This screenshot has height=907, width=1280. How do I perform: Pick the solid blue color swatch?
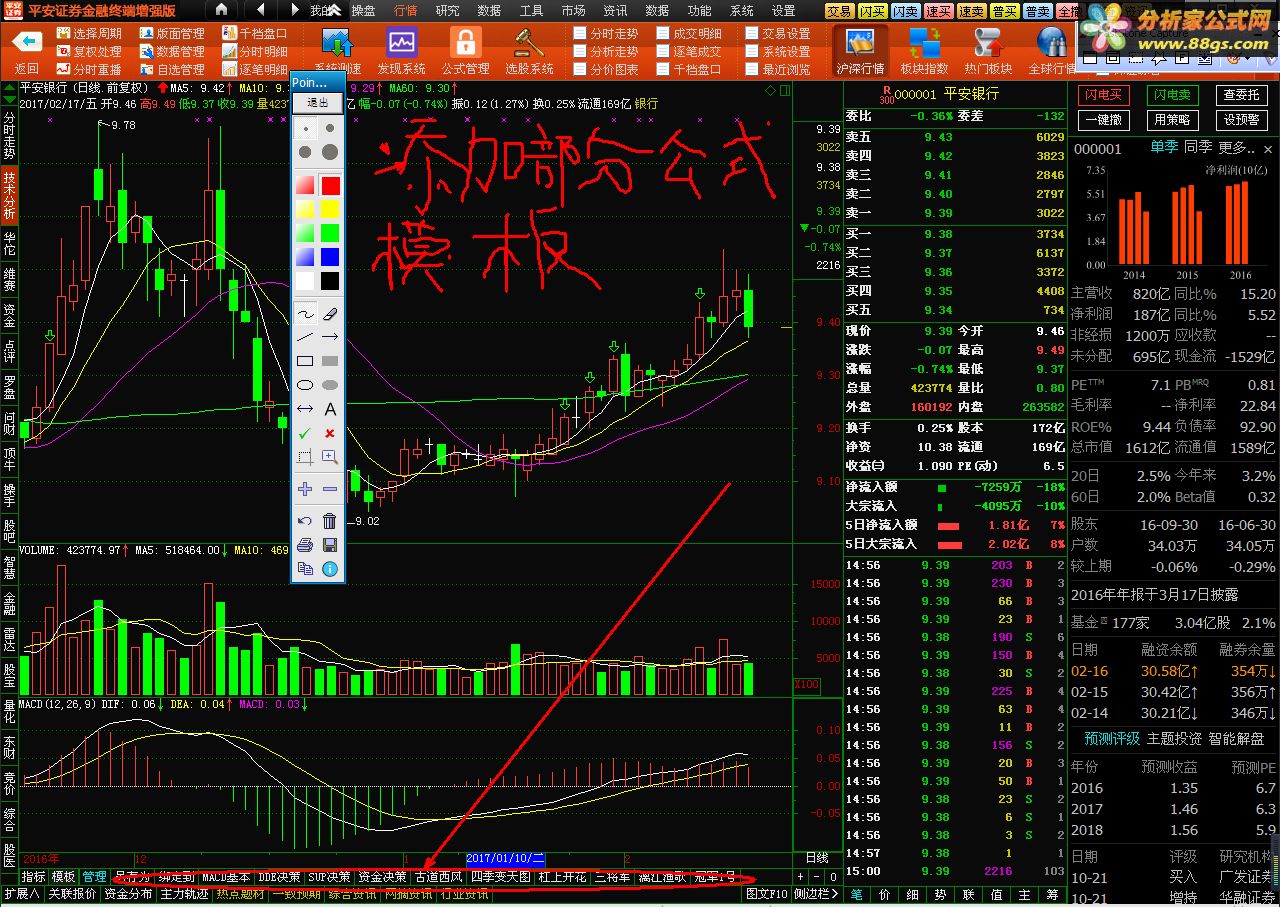[330, 257]
